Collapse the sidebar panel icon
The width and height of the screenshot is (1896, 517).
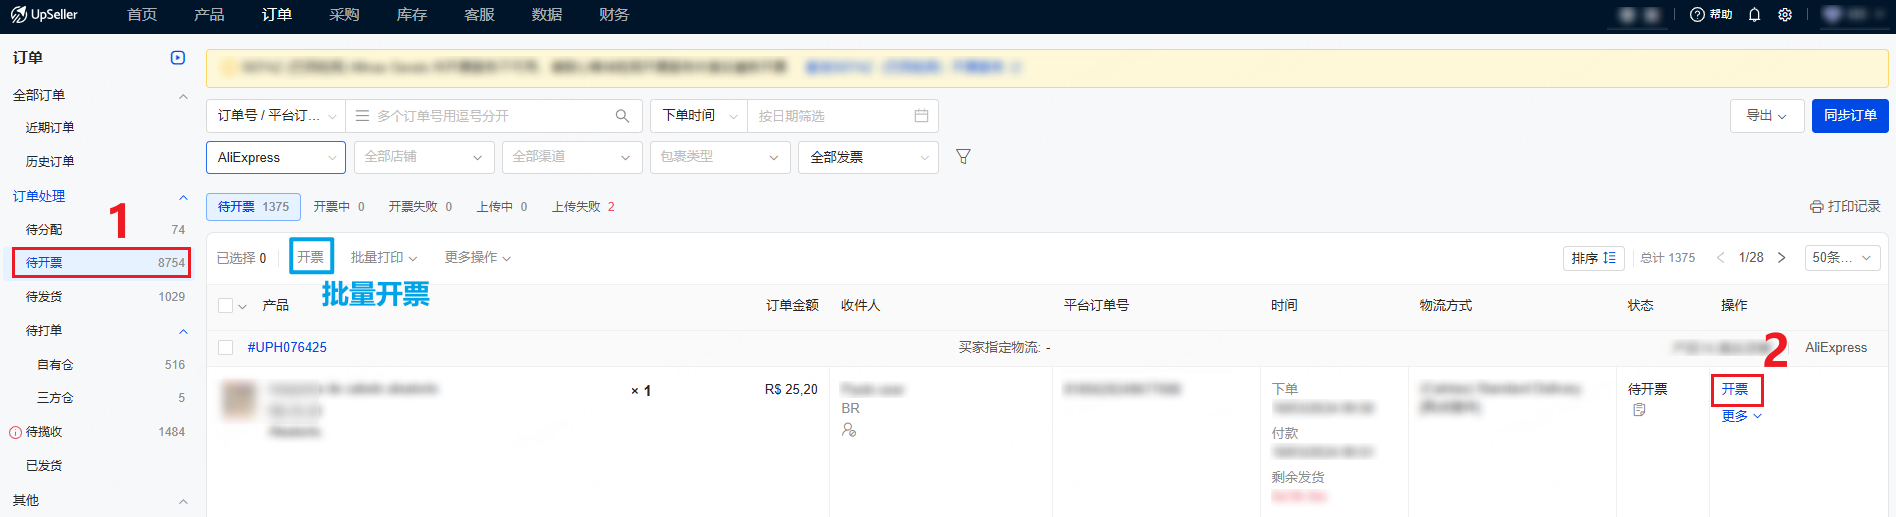pos(178,58)
